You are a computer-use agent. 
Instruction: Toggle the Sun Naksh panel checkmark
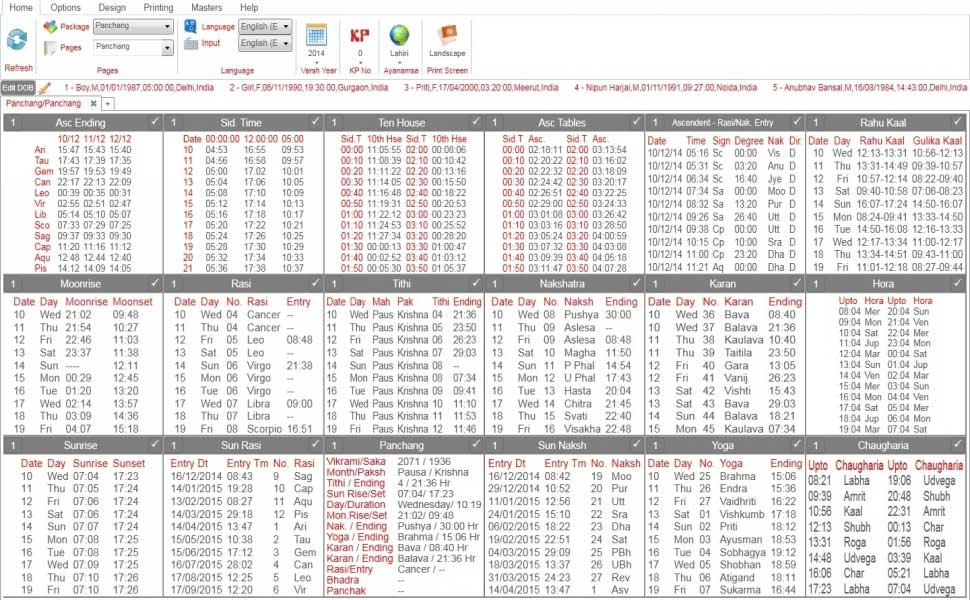pyautogui.click(x=637, y=445)
